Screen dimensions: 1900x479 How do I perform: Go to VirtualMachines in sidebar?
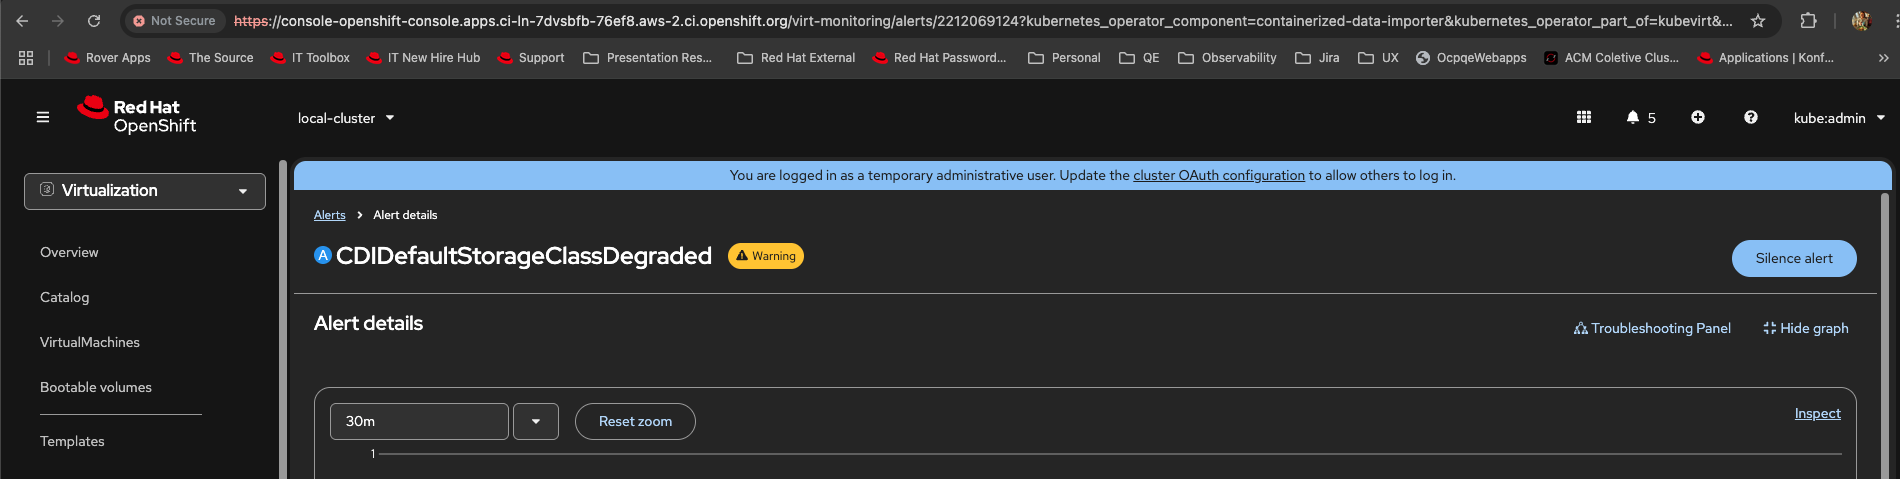click(90, 342)
